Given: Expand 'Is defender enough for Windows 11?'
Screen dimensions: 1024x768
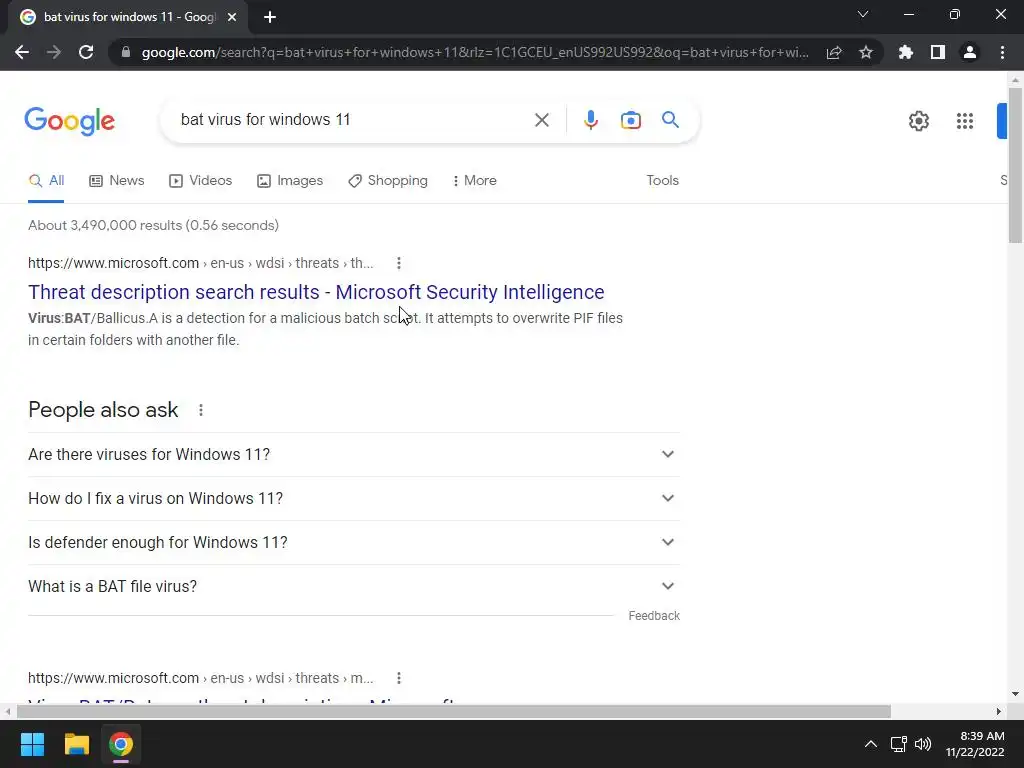Looking at the screenshot, I should (x=354, y=543).
